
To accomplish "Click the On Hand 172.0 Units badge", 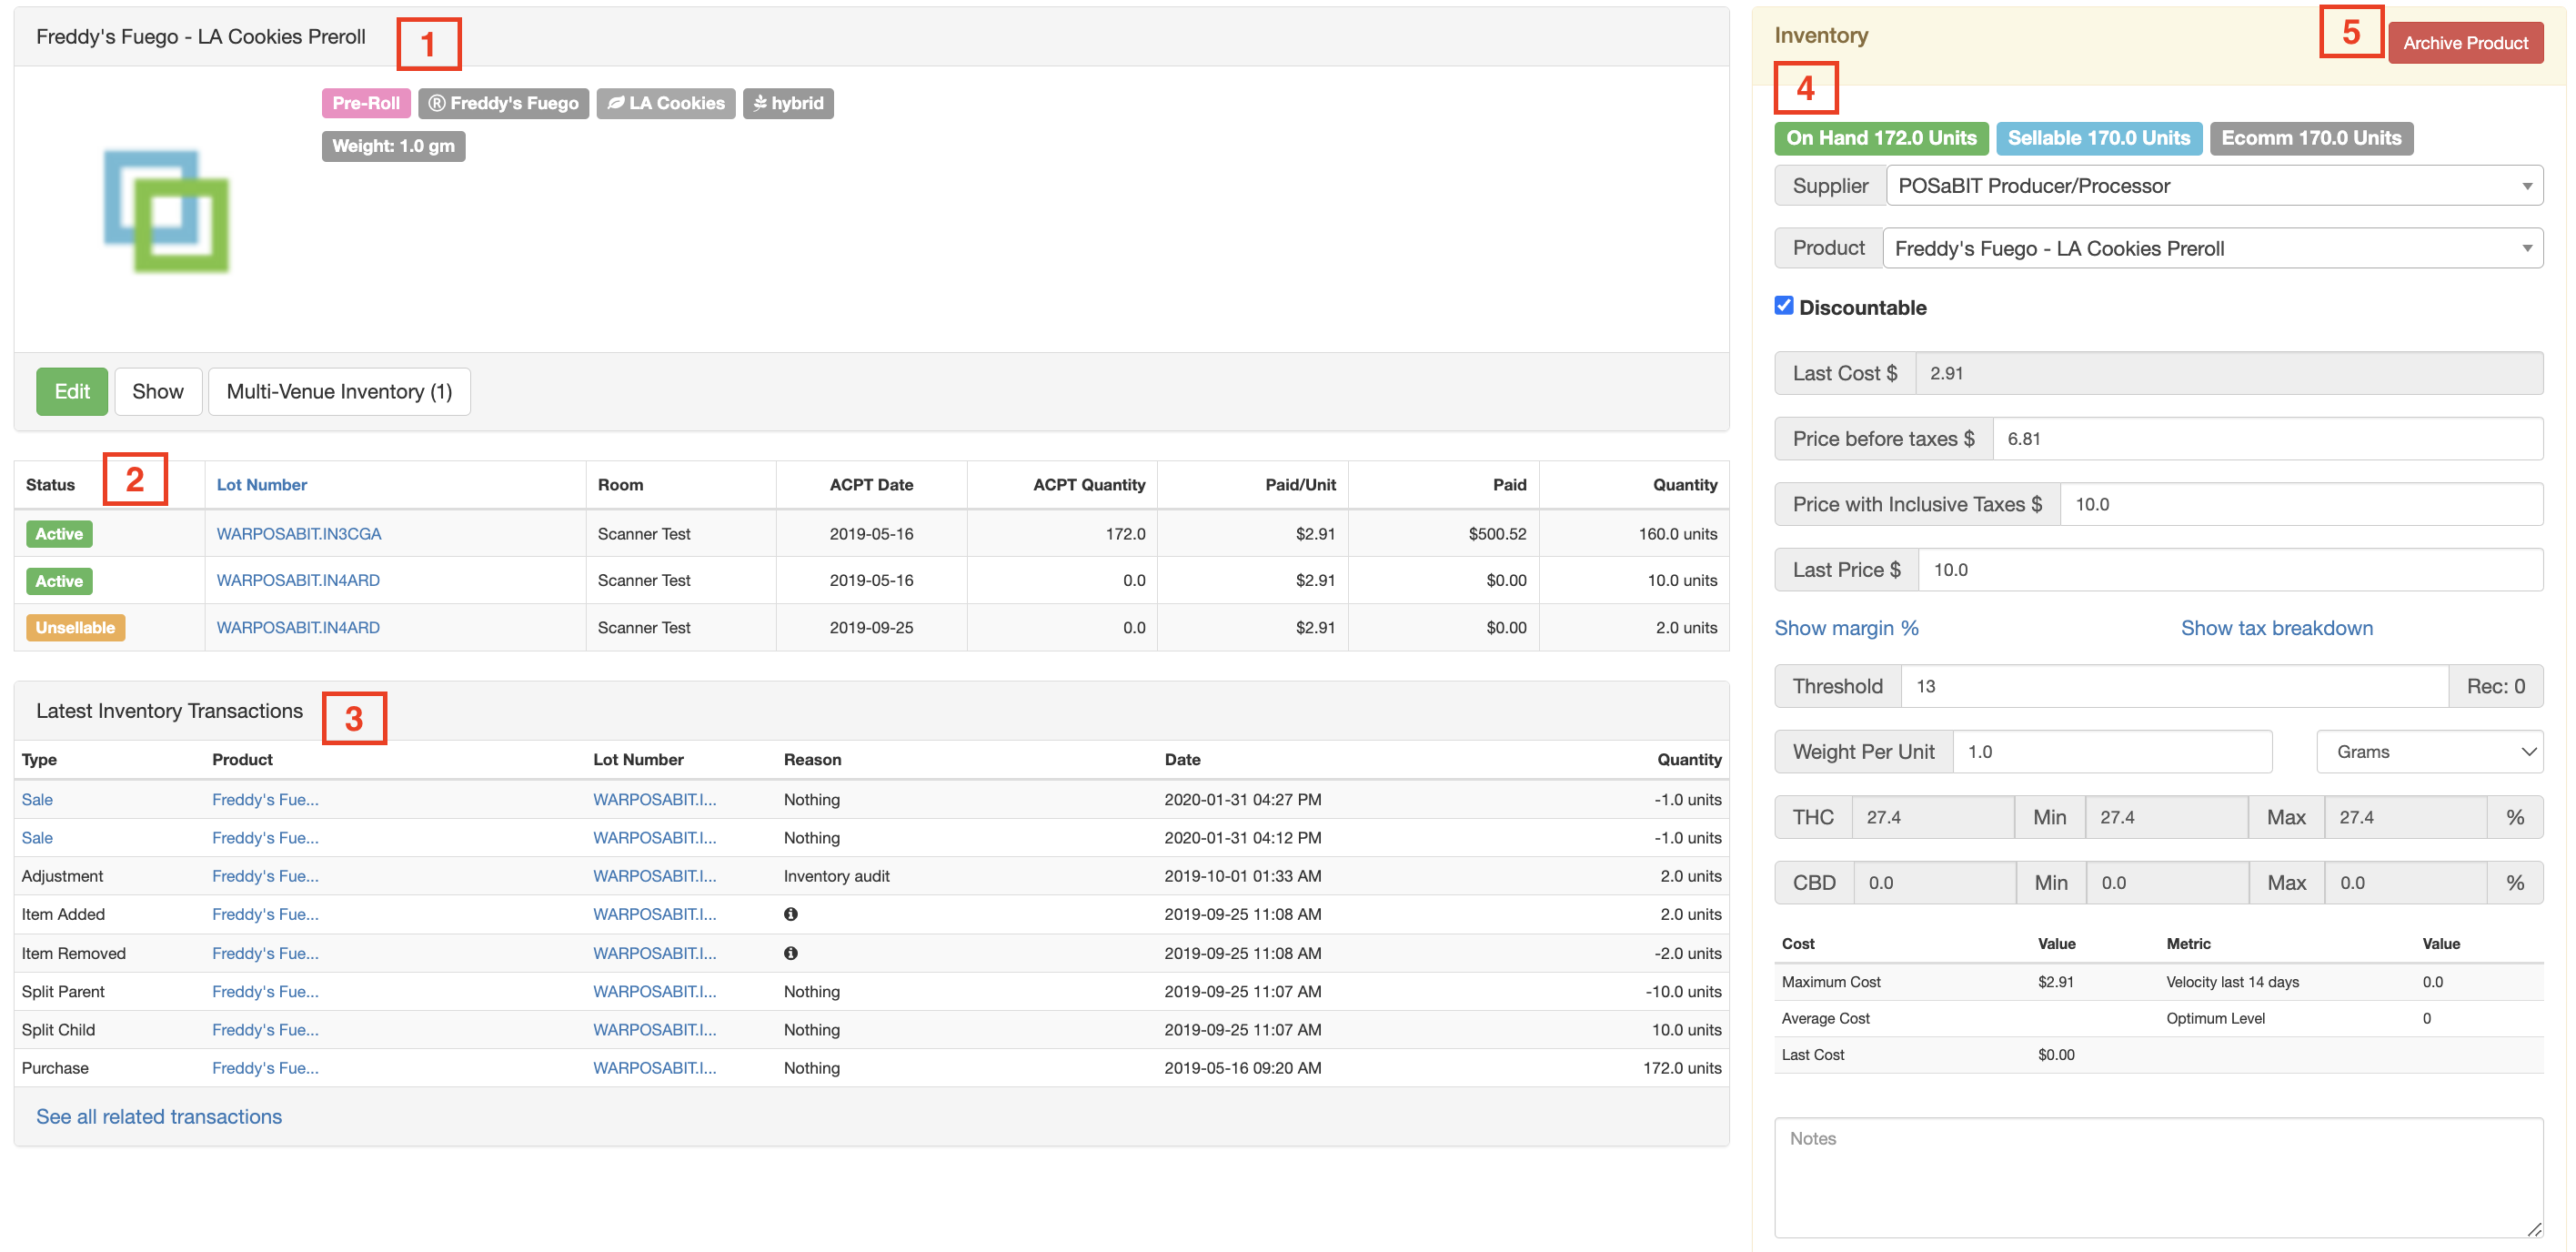I will coord(1881,138).
